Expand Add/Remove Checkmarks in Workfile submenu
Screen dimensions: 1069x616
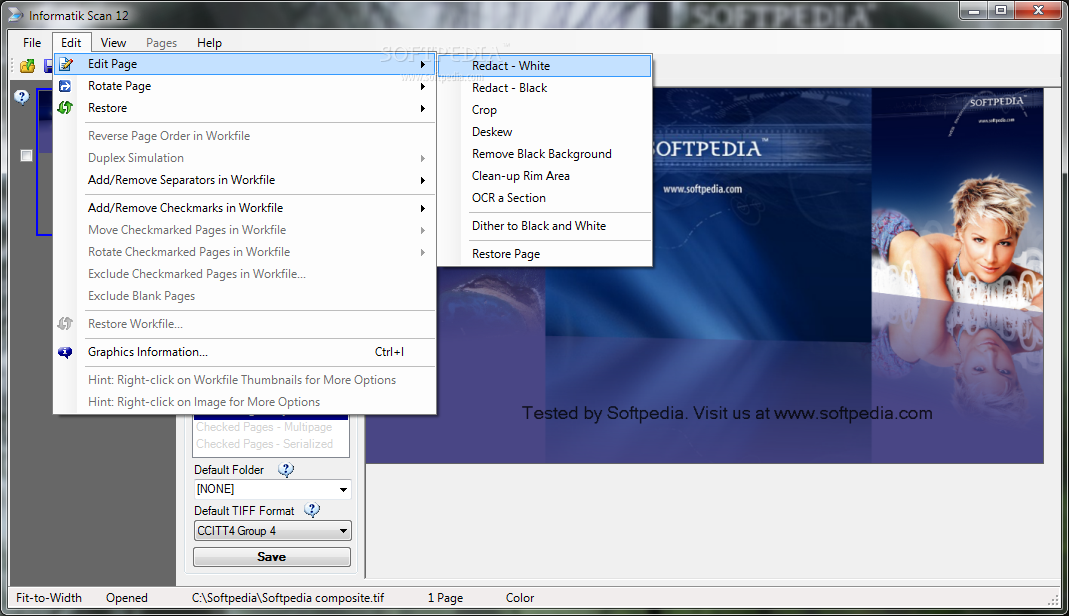(x=423, y=209)
